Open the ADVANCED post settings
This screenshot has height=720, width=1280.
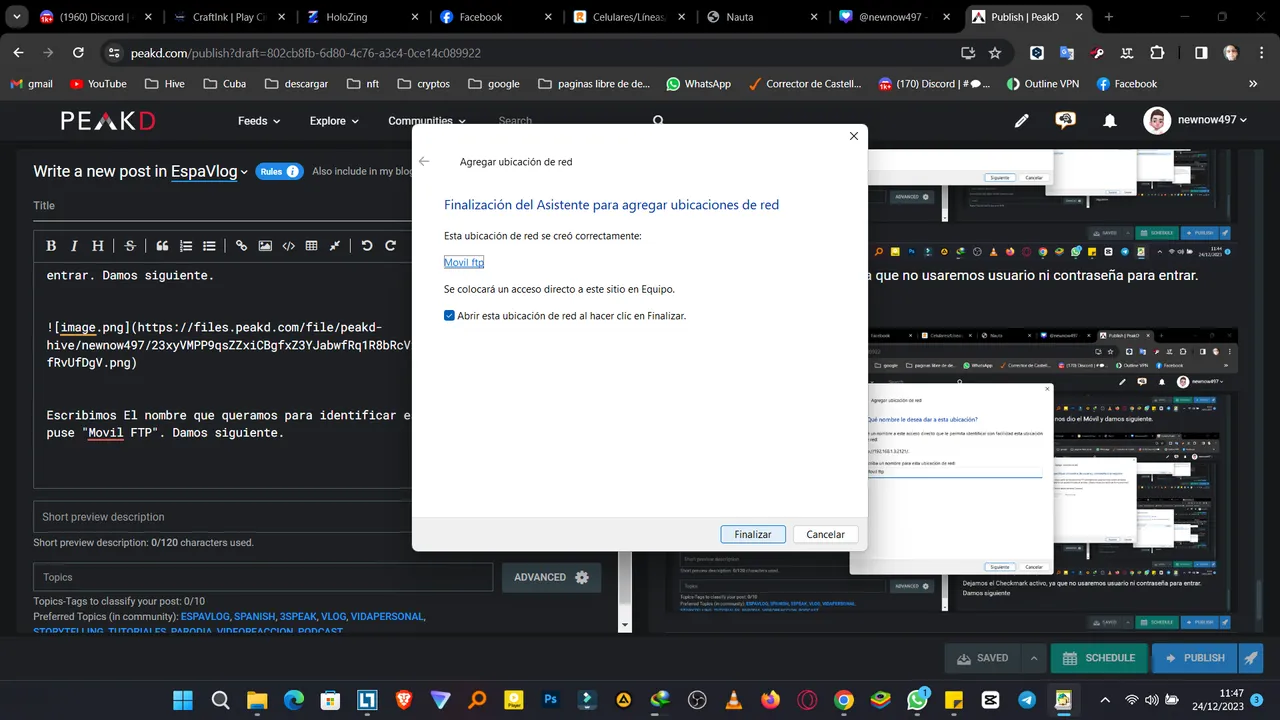pyautogui.click(x=552, y=577)
